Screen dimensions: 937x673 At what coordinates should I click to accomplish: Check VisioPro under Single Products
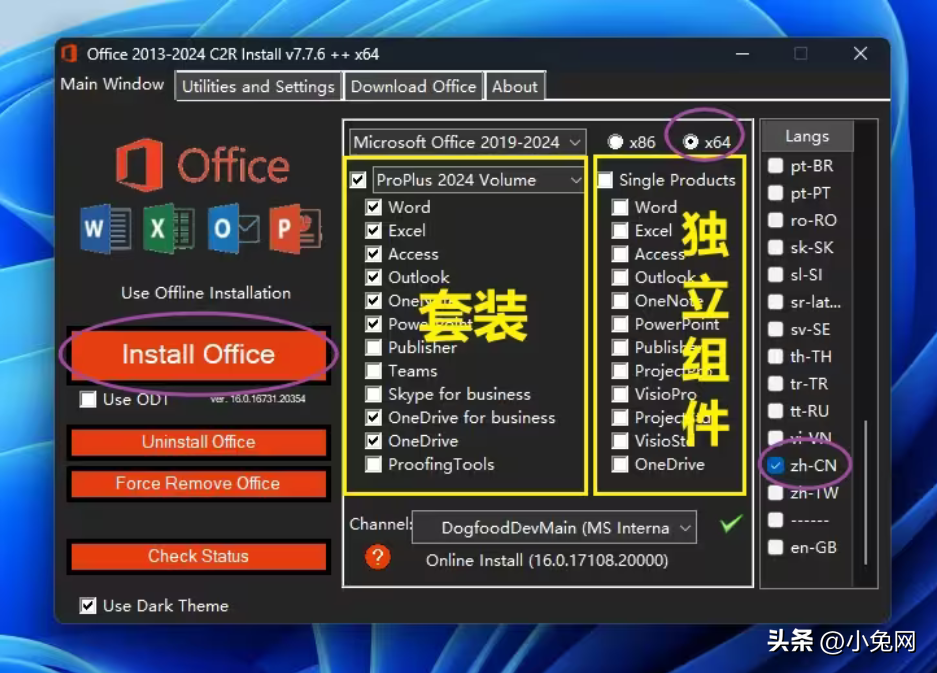pyautogui.click(x=620, y=394)
